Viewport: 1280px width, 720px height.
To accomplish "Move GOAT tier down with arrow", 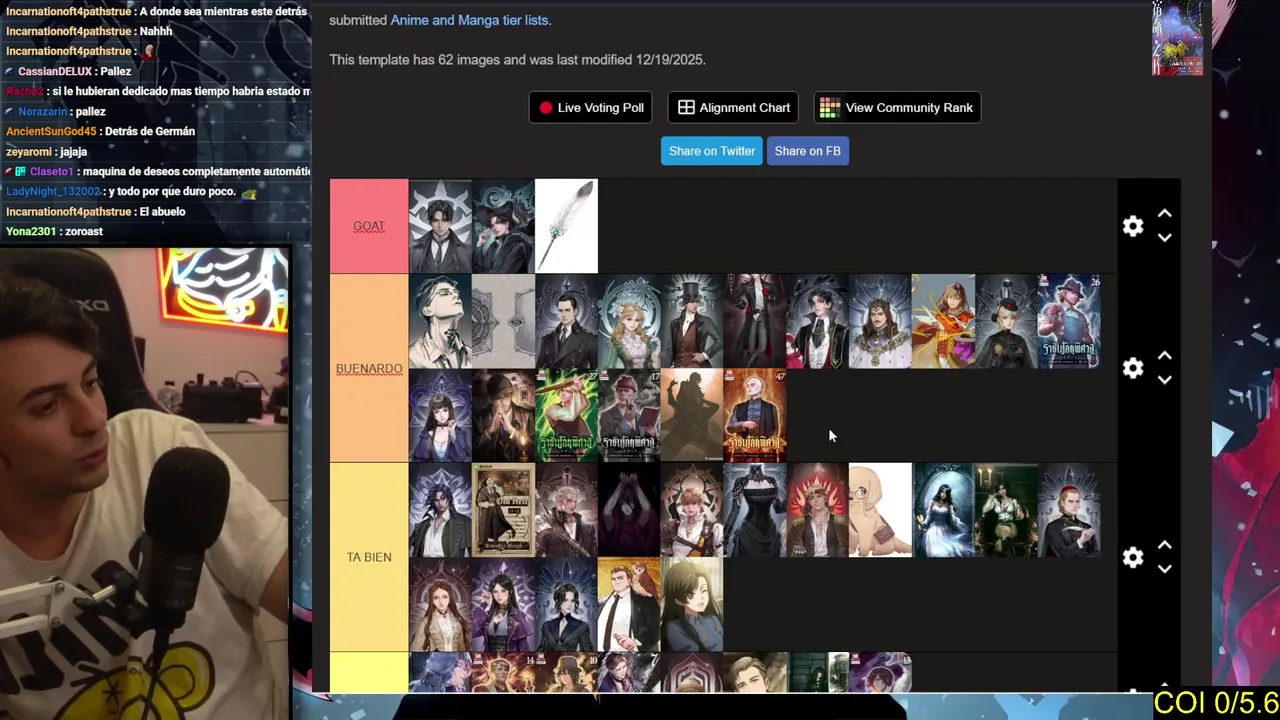I will tap(1164, 238).
